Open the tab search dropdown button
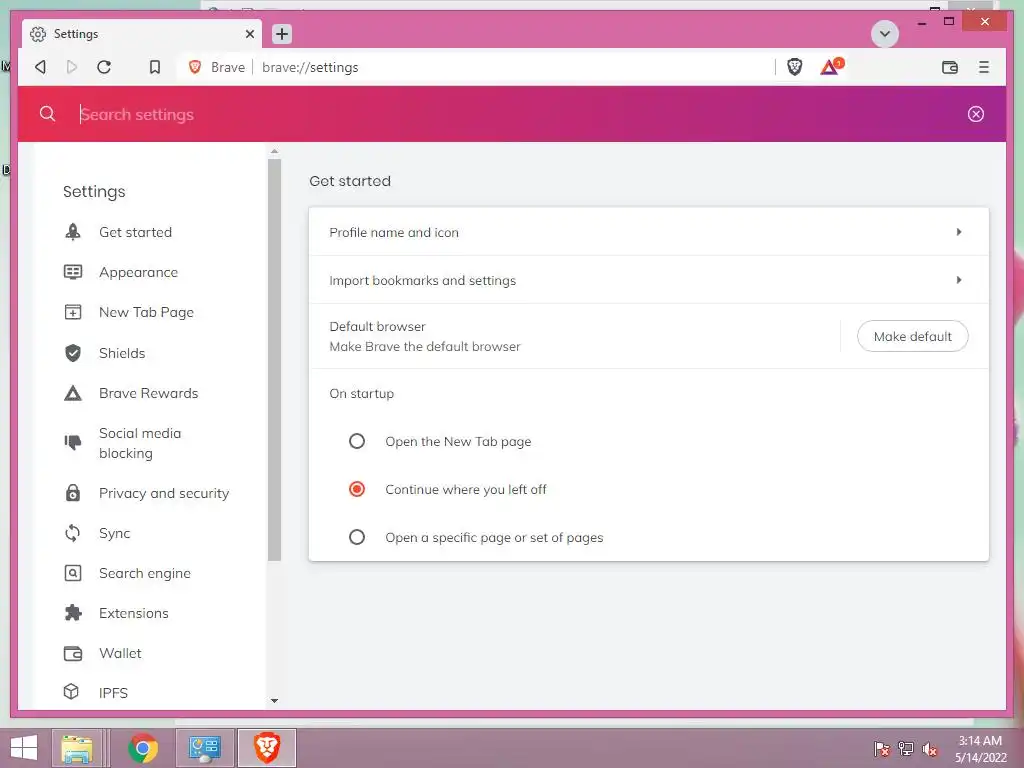The image size is (1024, 768). pyautogui.click(x=885, y=34)
